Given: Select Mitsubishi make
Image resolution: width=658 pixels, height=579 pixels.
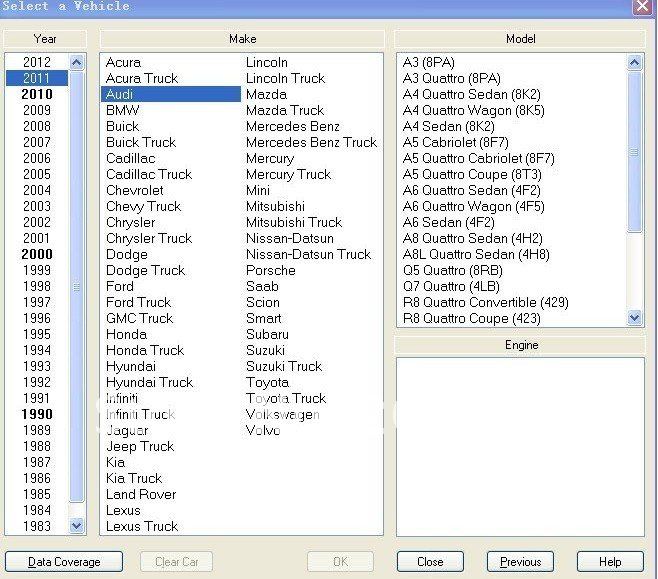Looking at the screenshot, I should pos(275,206).
